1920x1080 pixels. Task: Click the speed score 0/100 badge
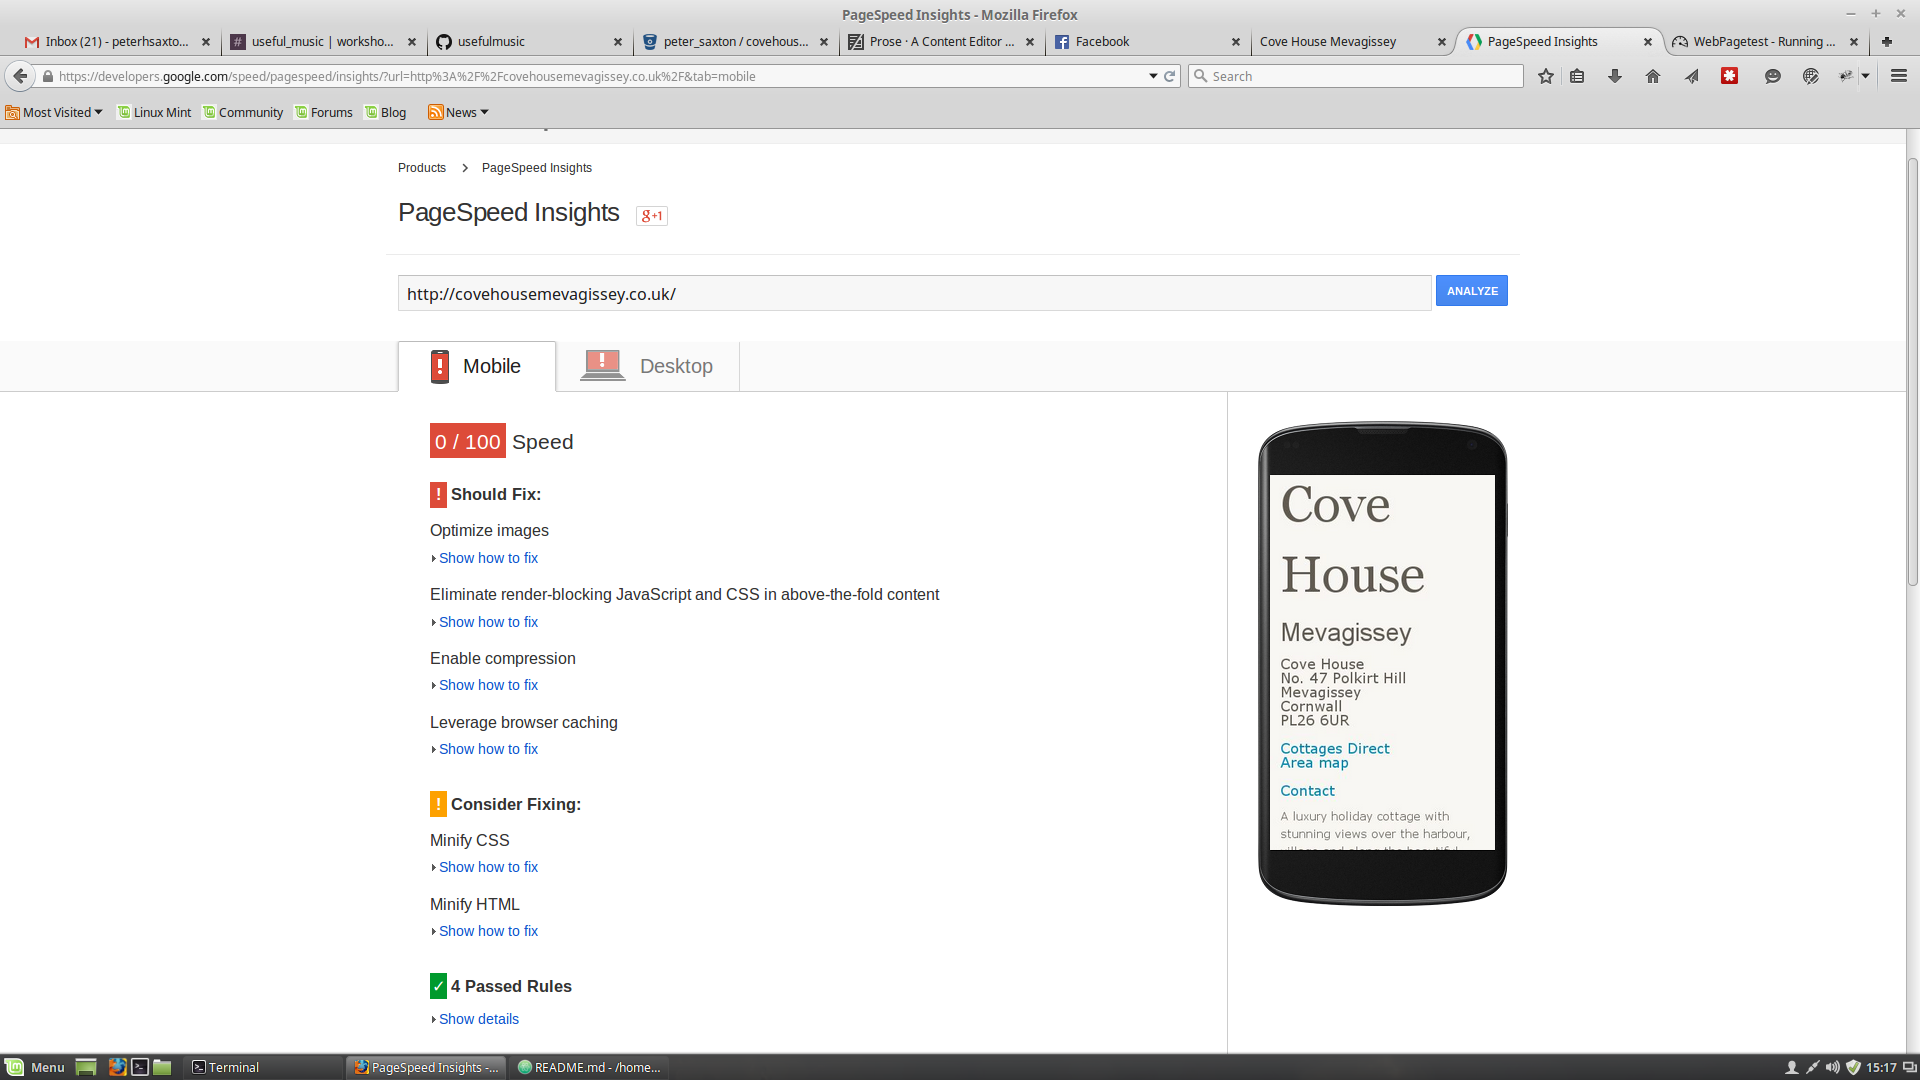click(x=468, y=442)
